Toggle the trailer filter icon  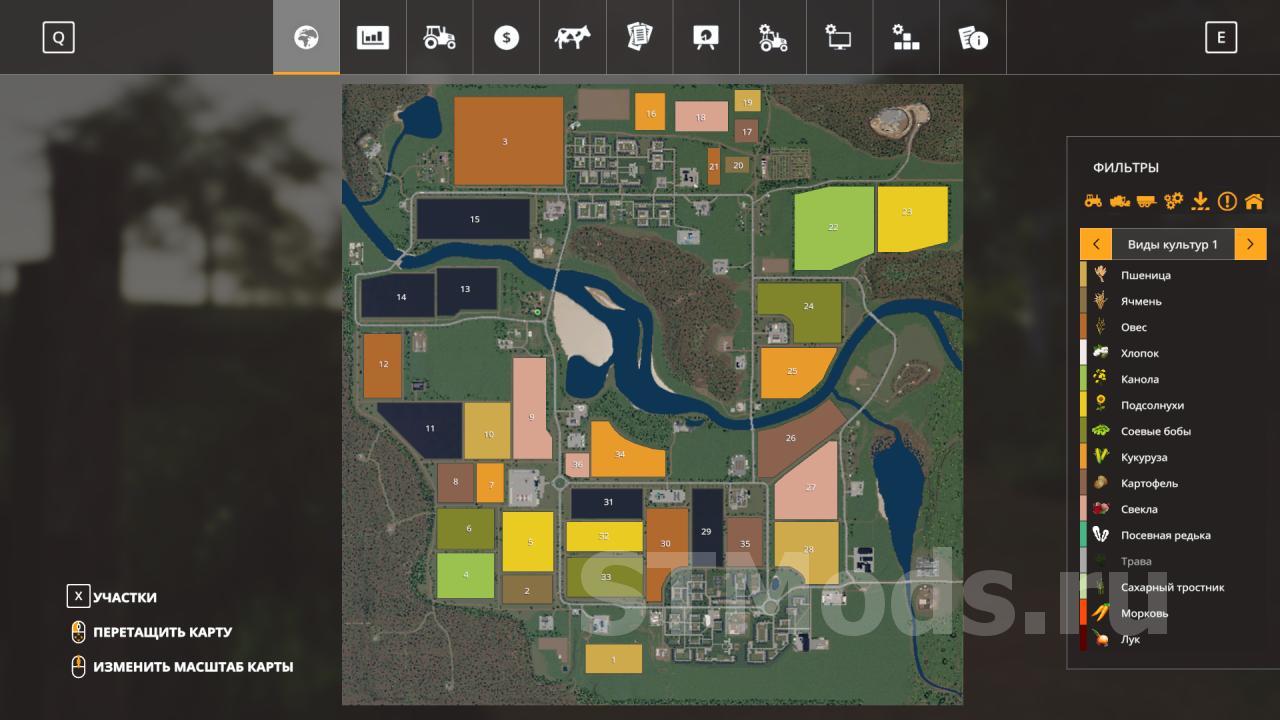pyautogui.click(x=1146, y=201)
